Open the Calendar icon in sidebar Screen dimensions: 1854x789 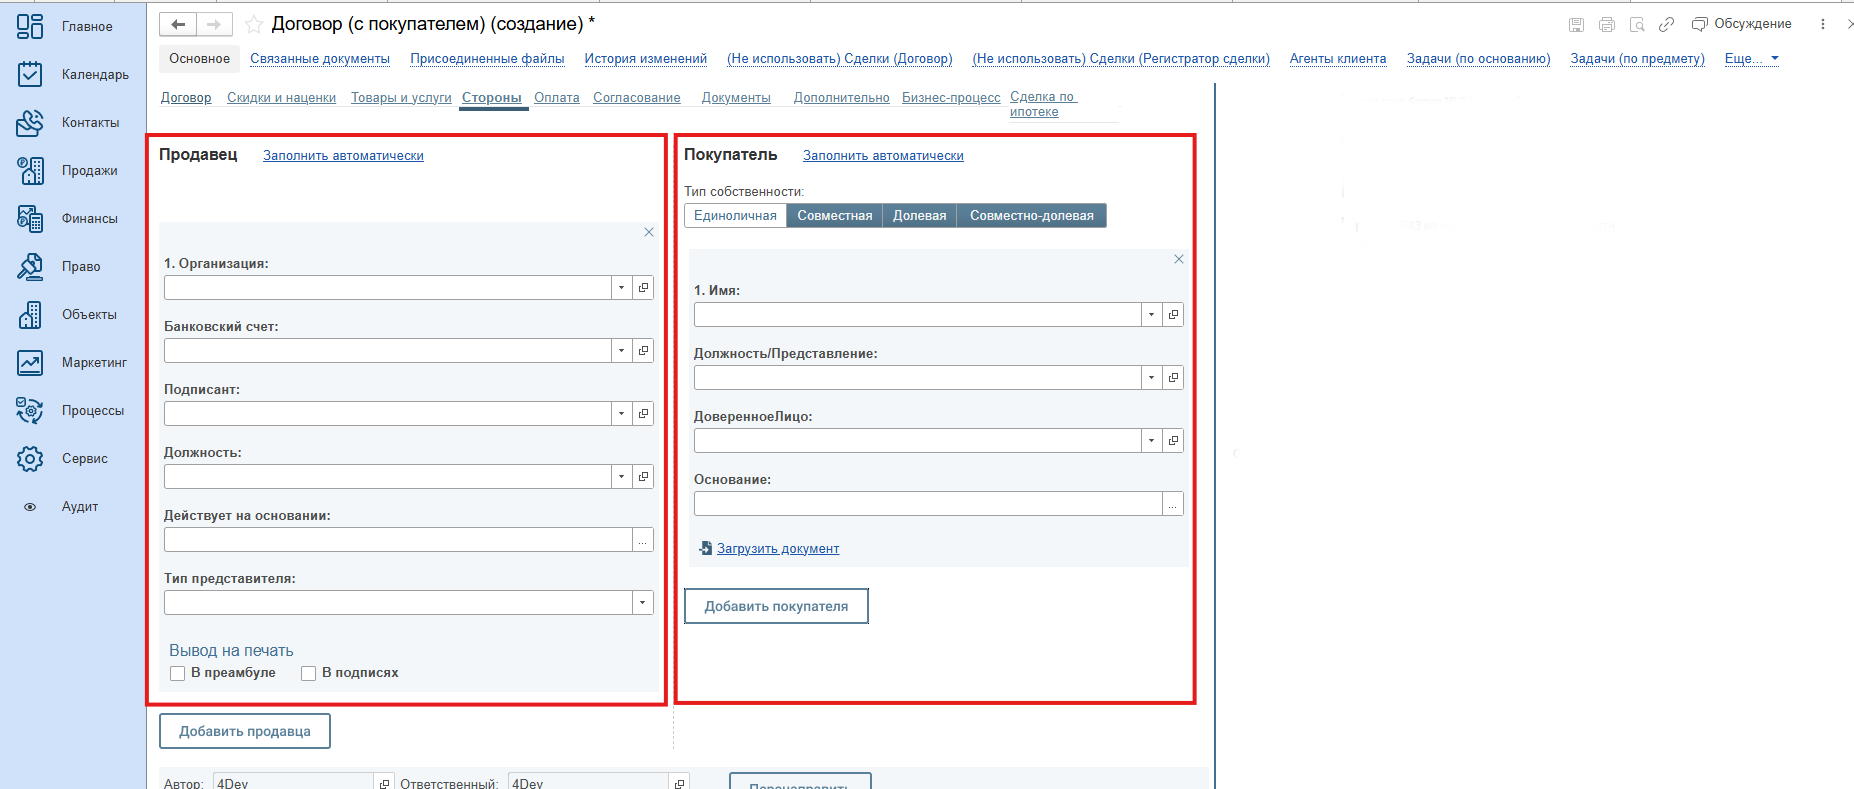click(x=30, y=75)
